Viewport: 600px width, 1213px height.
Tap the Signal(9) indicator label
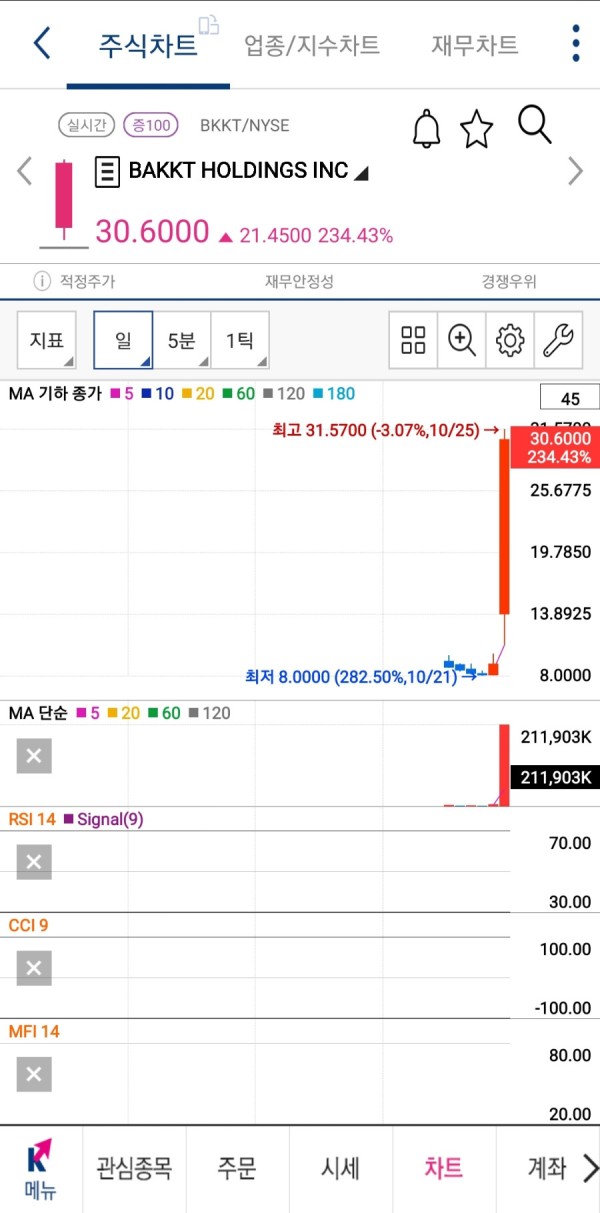[103, 820]
